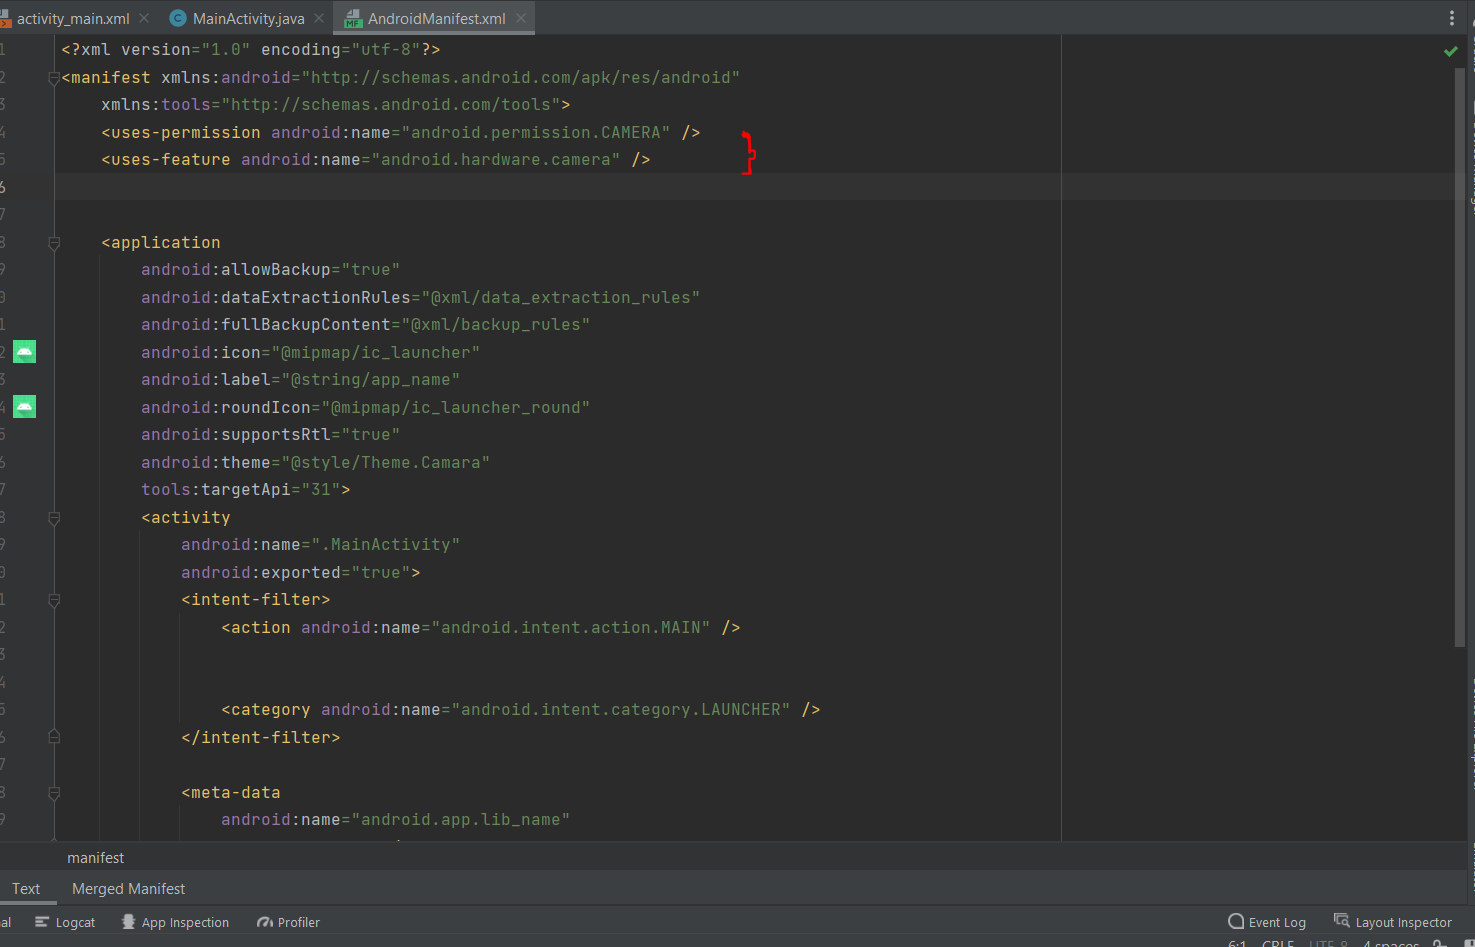1475x947 pixels.
Task: Switch to the activity_main.xml tab
Action: [75, 16]
